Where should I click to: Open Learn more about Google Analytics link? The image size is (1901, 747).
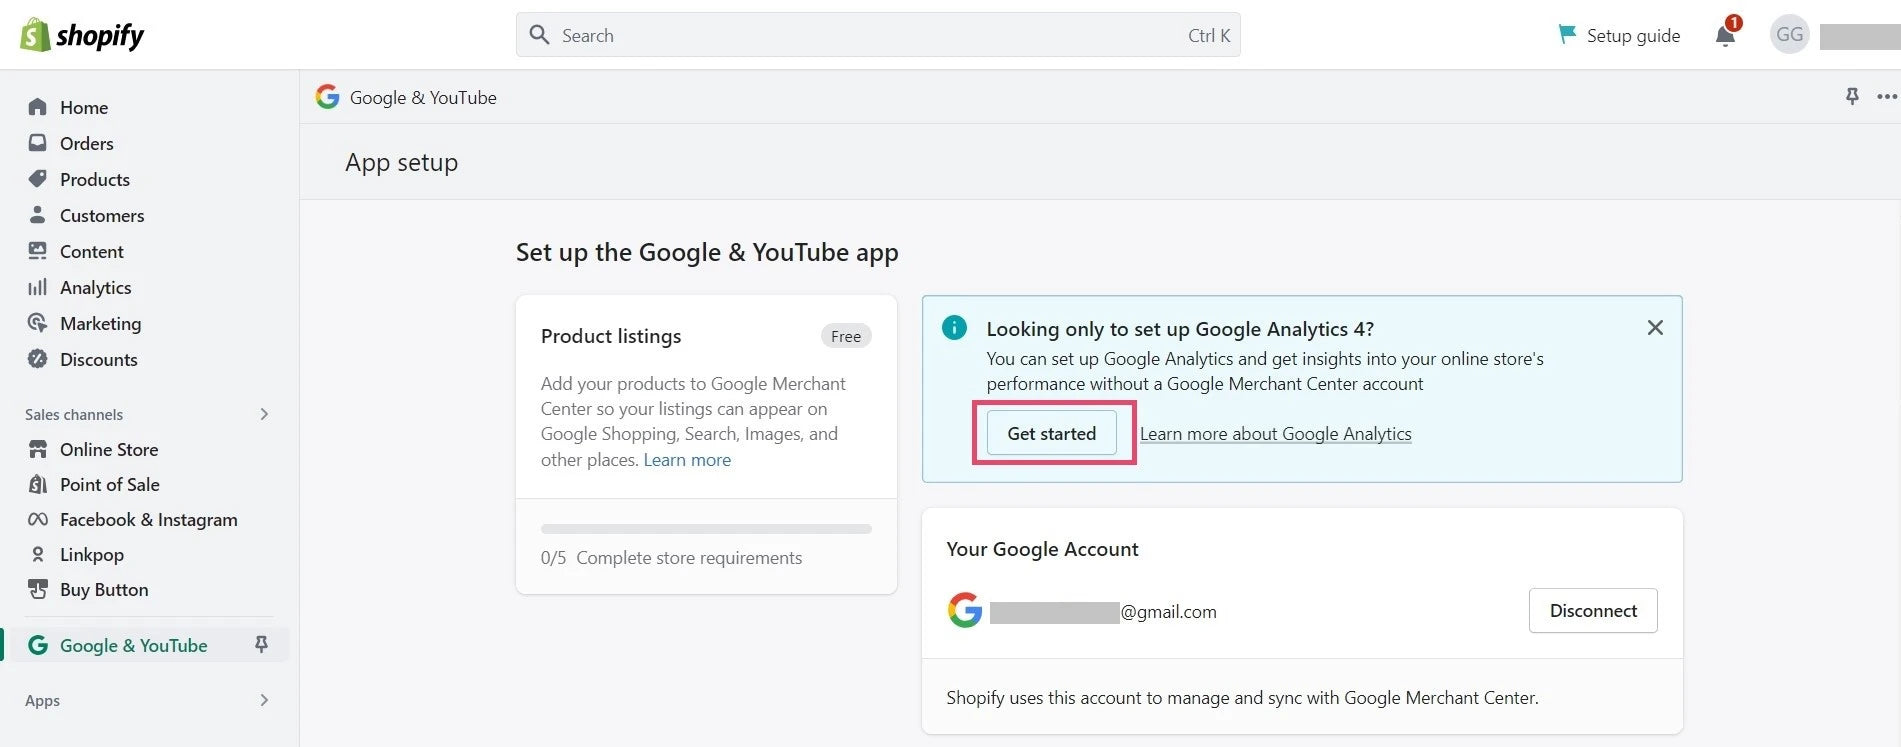pyautogui.click(x=1276, y=433)
